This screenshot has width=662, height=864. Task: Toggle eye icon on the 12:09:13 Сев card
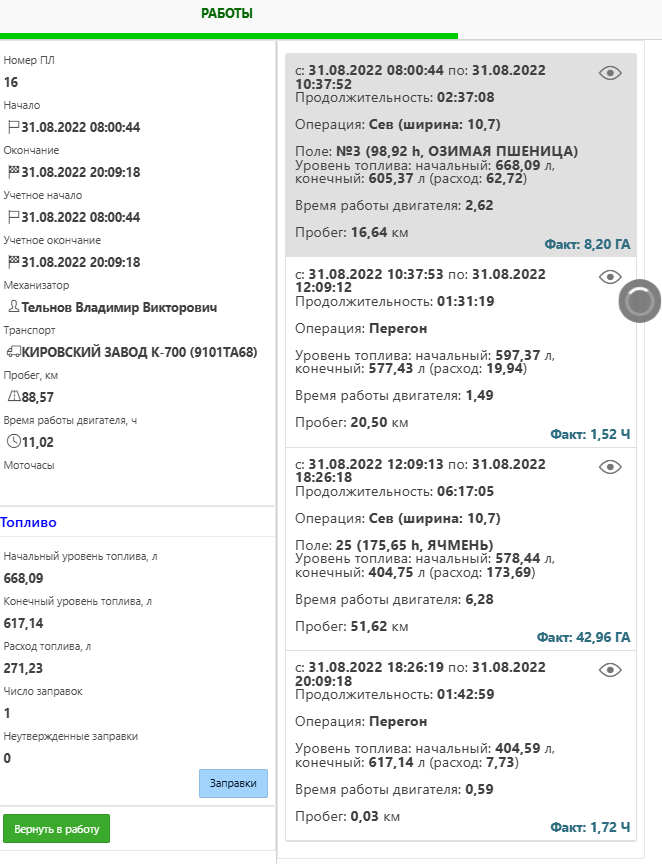pyautogui.click(x=610, y=467)
